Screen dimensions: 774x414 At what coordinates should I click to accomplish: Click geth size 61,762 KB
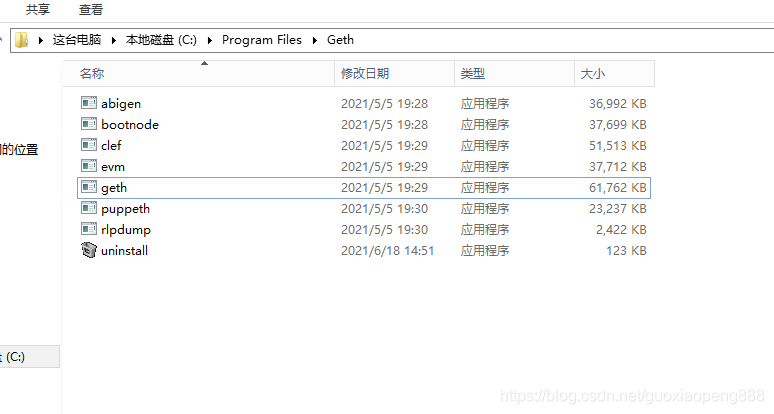tap(618, 188)
